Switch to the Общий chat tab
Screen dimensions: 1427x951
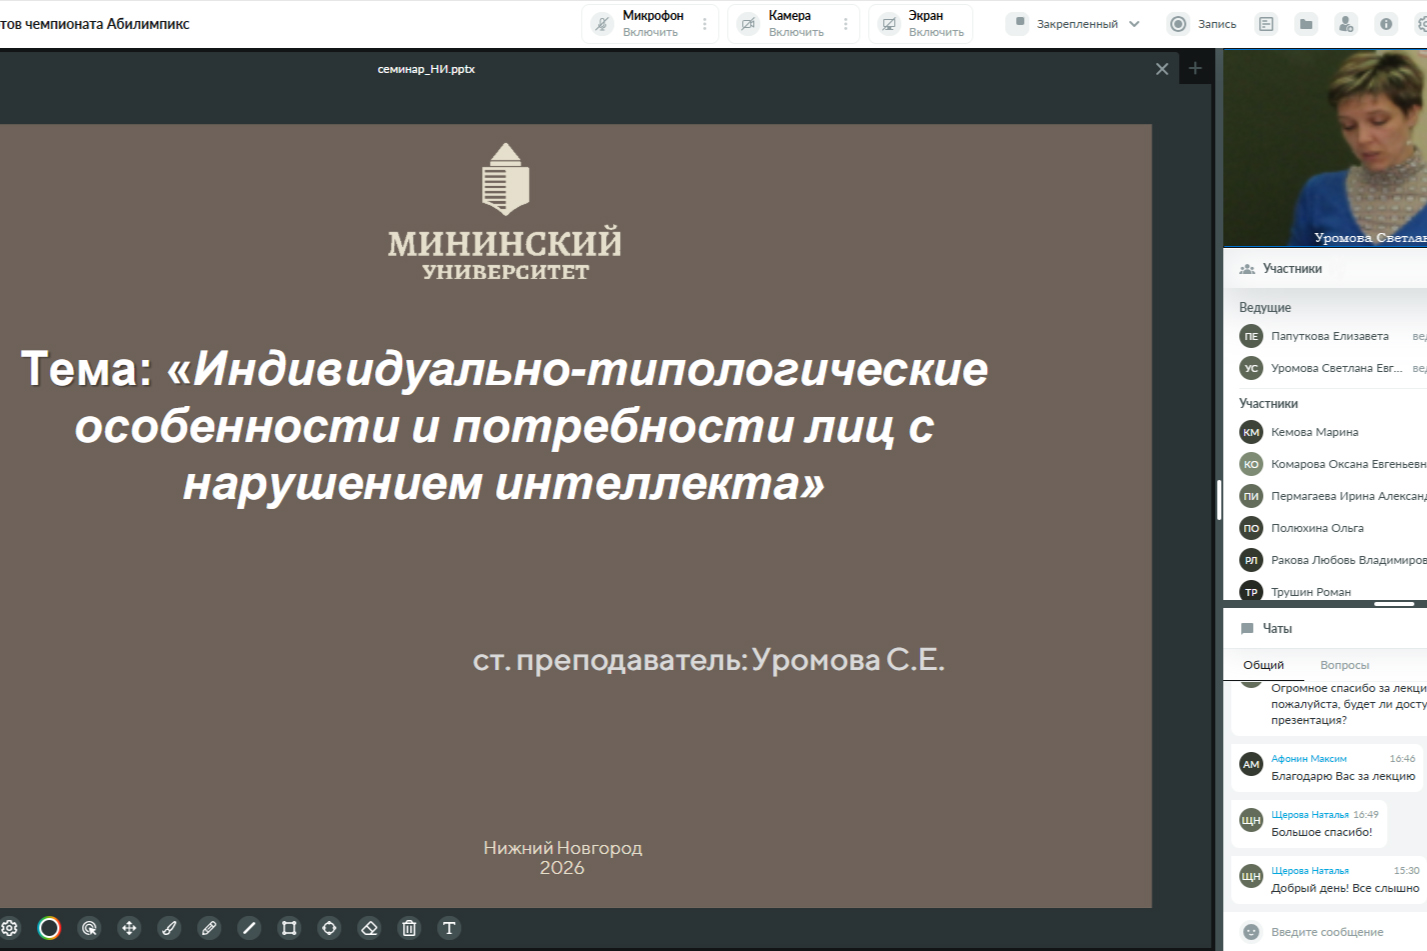coord(1263,665)
